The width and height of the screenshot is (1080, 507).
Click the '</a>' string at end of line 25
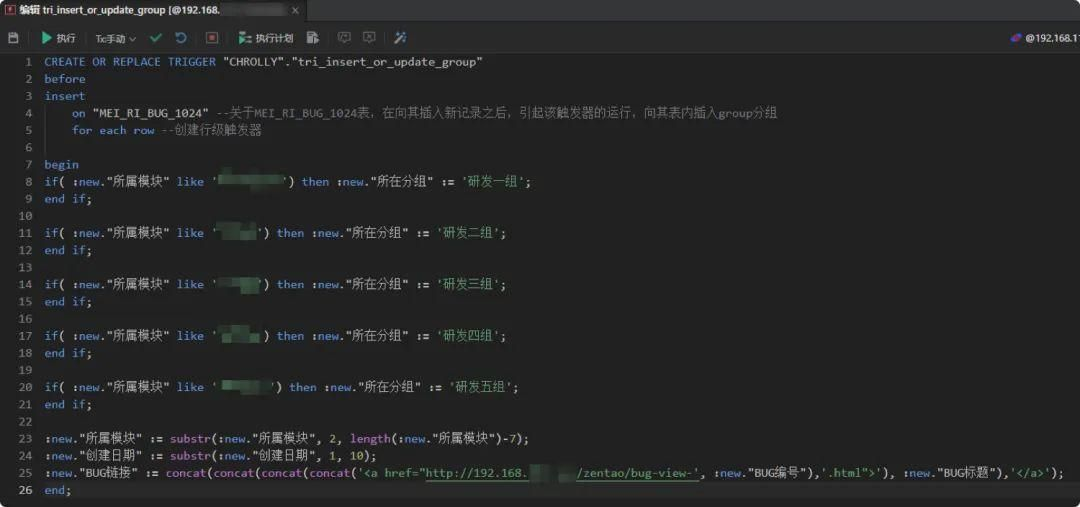[1030, 473]
